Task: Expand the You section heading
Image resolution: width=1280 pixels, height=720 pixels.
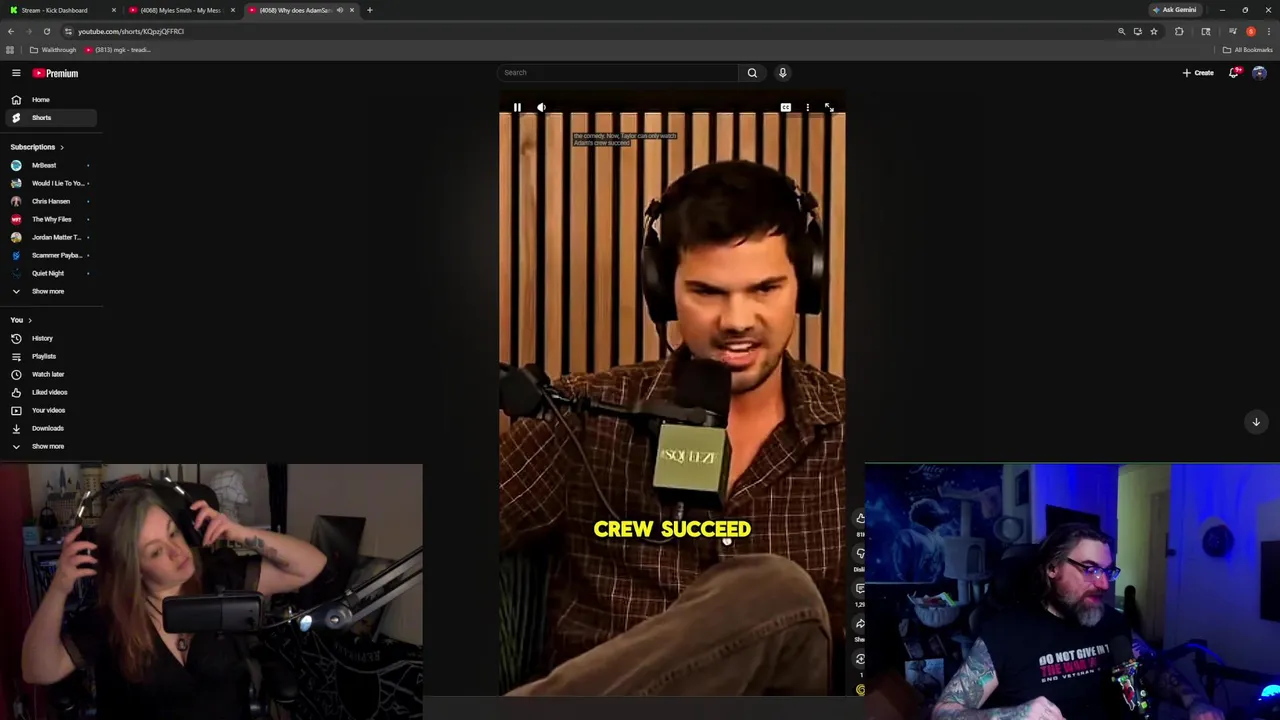Action: [21, 320]
